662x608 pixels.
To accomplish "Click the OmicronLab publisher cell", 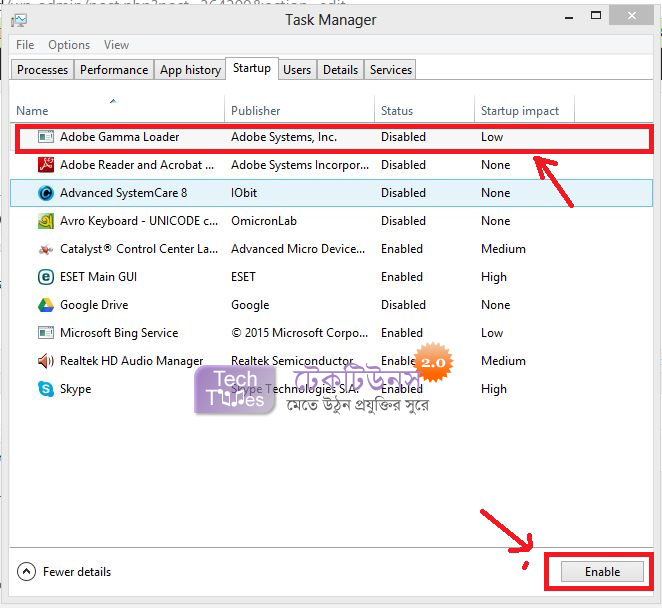I will pos(264,221).
